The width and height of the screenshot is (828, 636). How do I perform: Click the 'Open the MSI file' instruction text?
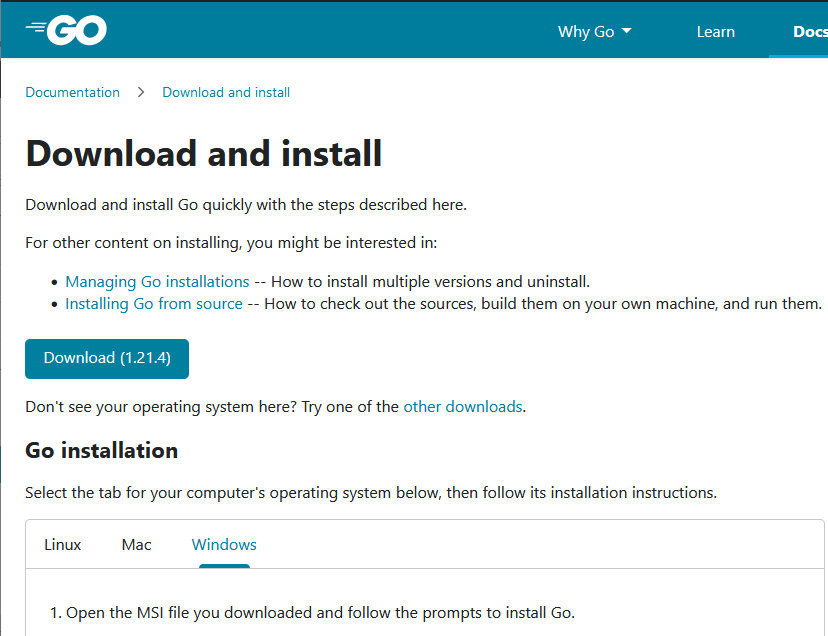[x=320, y=613]
